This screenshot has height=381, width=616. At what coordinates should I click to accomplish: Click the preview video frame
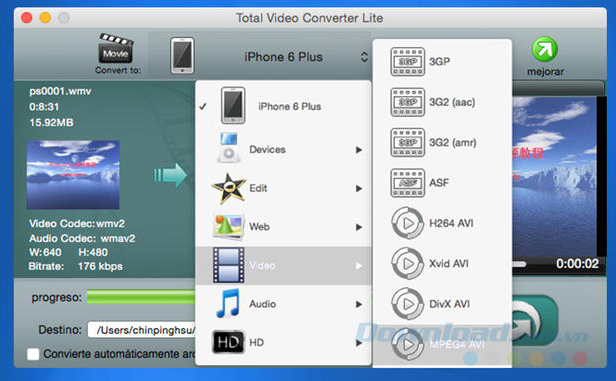(554, 177)
